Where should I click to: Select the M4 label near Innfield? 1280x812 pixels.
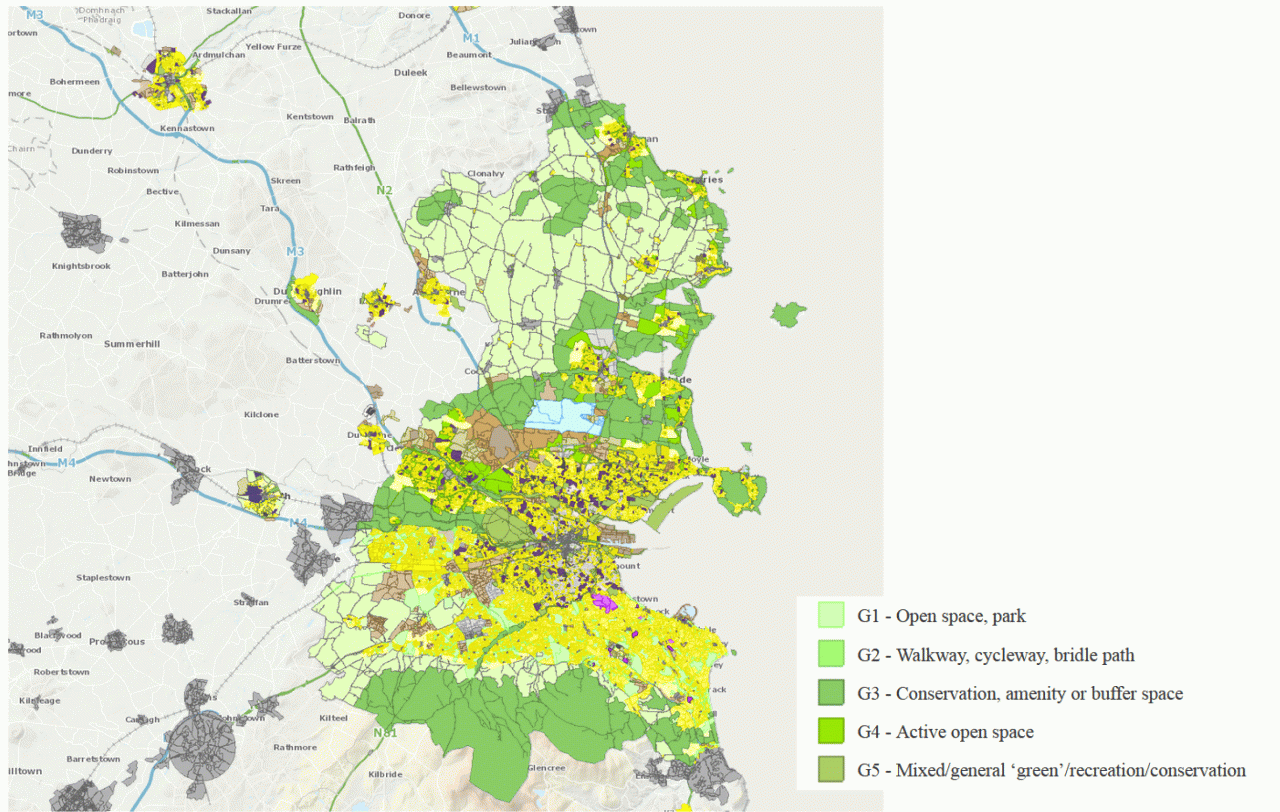pyautogui.click(x=67, y=462)
